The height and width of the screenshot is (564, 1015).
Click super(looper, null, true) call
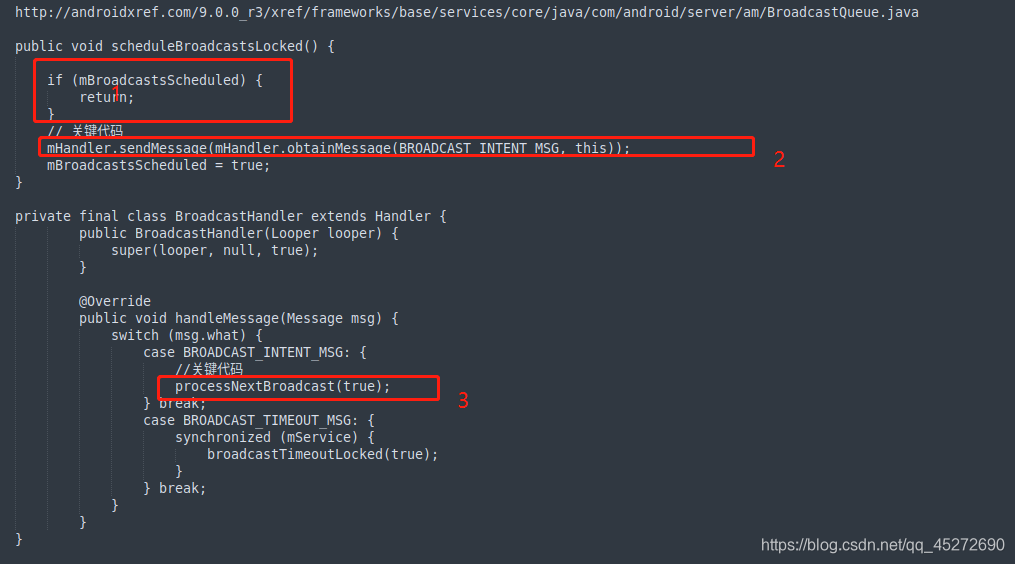point(214,250)
